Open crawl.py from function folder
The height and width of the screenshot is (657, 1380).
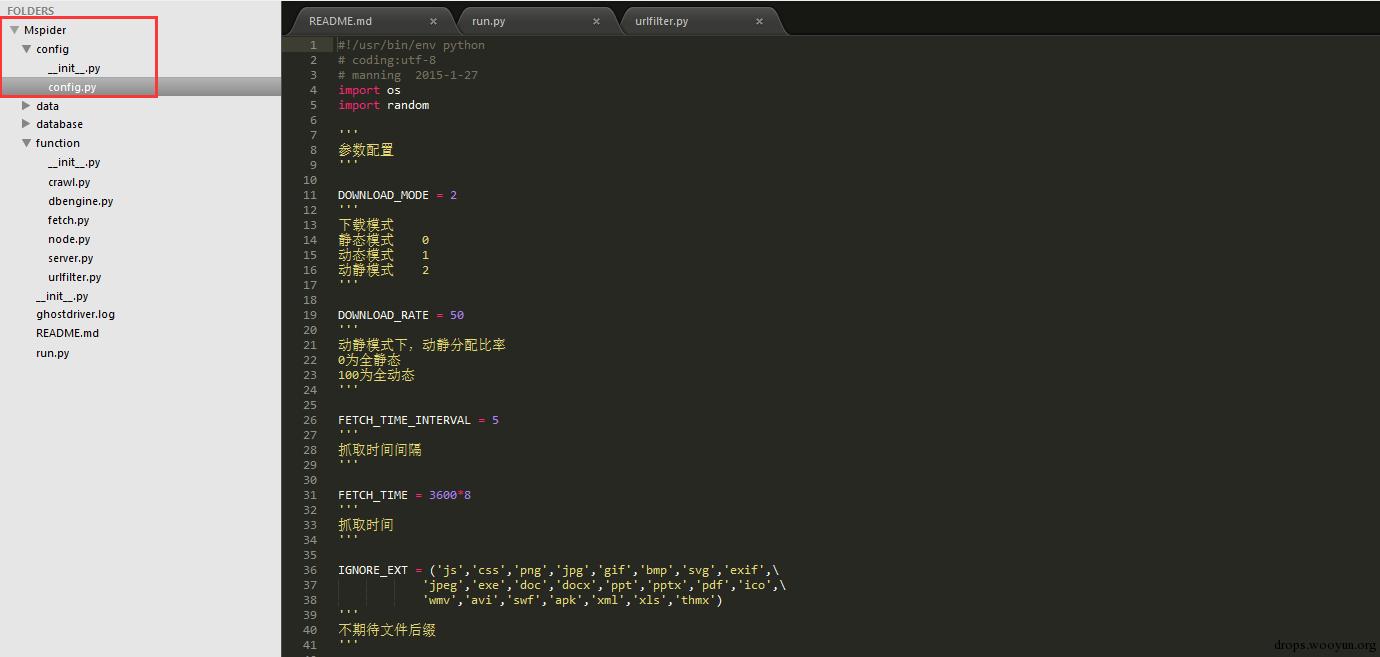coord(69,182)
